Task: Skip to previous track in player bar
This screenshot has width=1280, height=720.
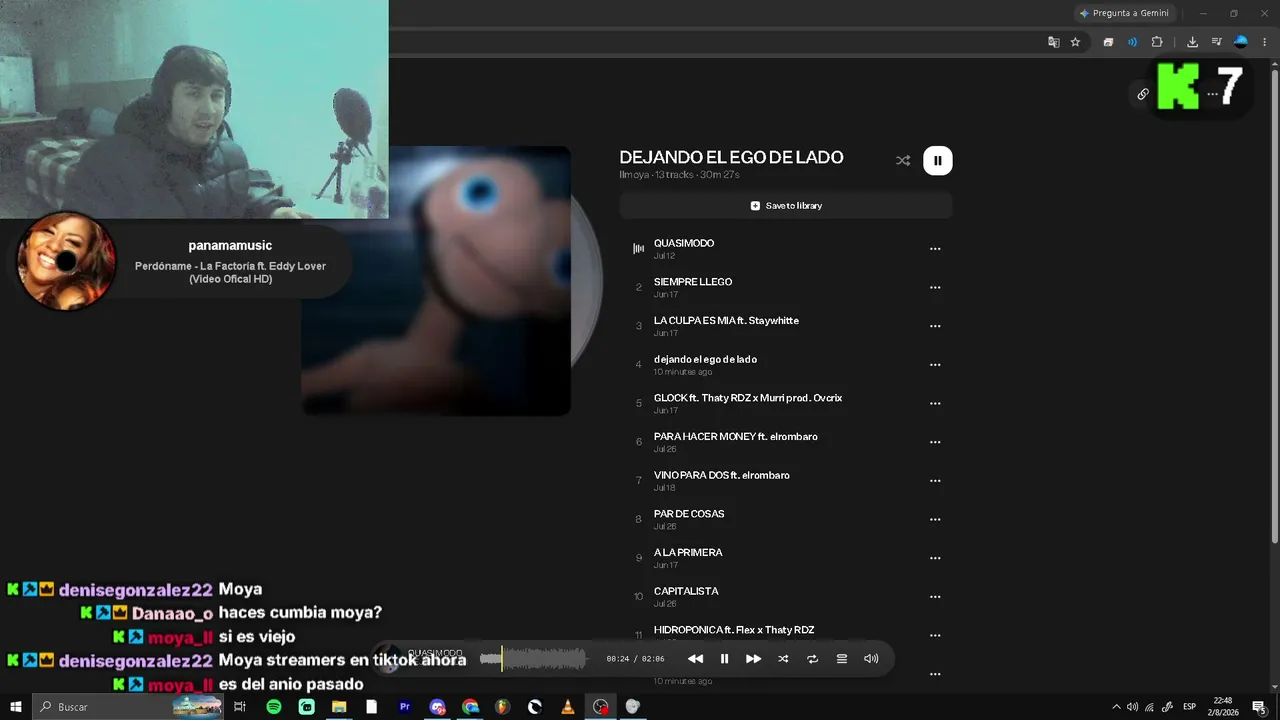Action: [x=695, y=659]
